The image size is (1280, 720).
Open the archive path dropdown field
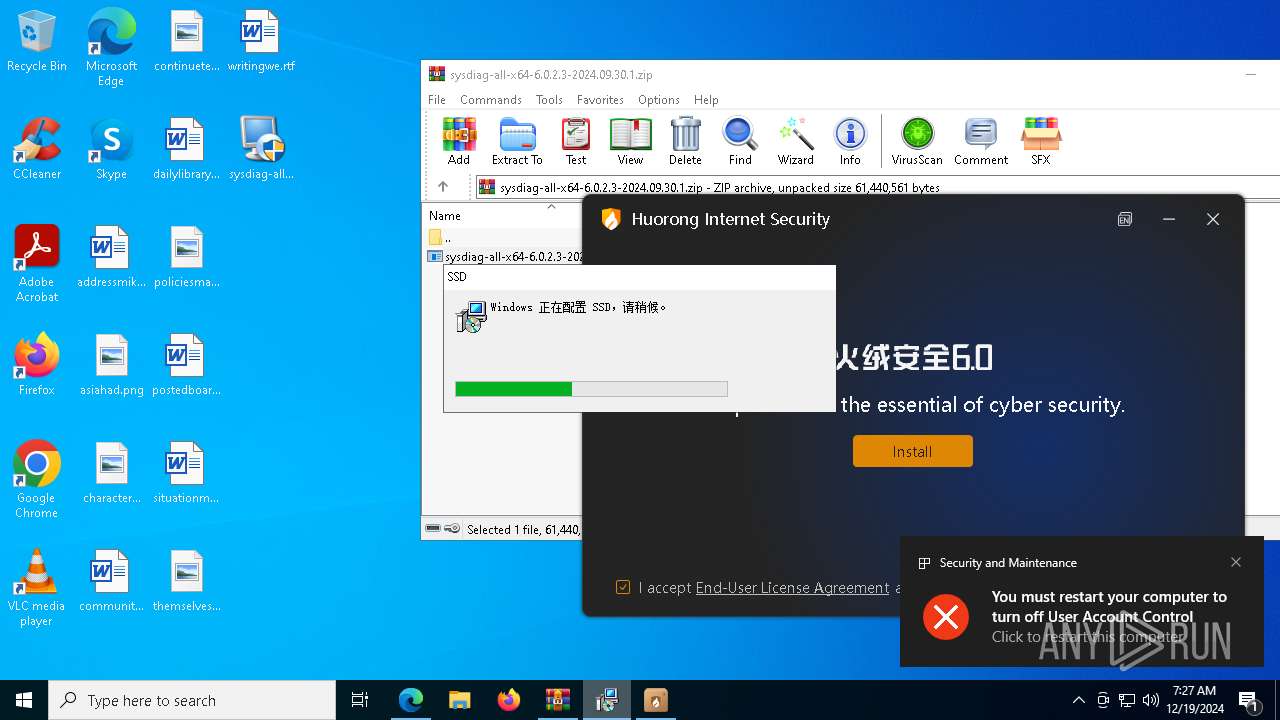pos(878,187)
